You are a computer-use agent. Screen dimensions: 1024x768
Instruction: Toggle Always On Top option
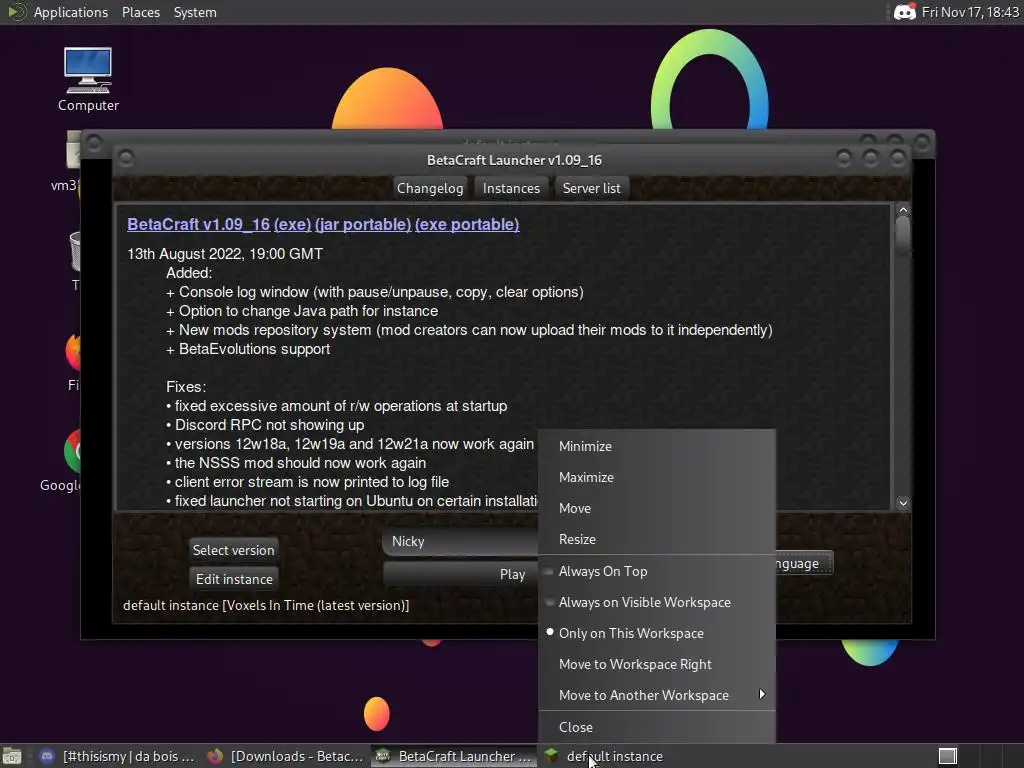coord(657,571)
